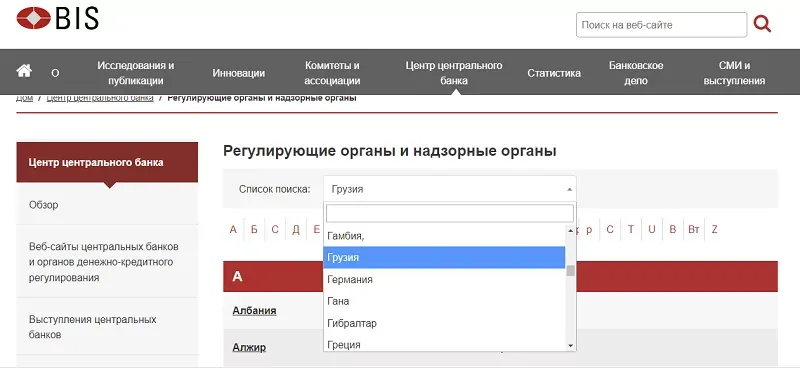Collapse the Грузия search list combo box

449,189
